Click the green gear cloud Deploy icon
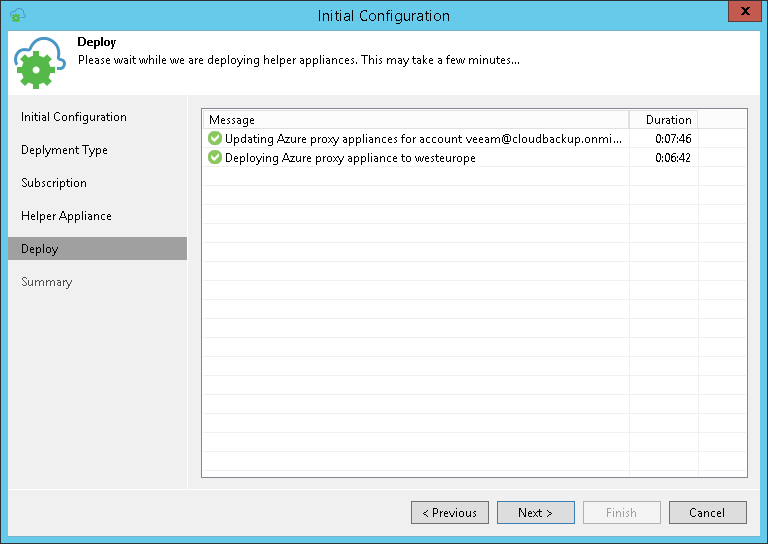Image resolution: width=768 pixels, height=544 pixels. 40,62
